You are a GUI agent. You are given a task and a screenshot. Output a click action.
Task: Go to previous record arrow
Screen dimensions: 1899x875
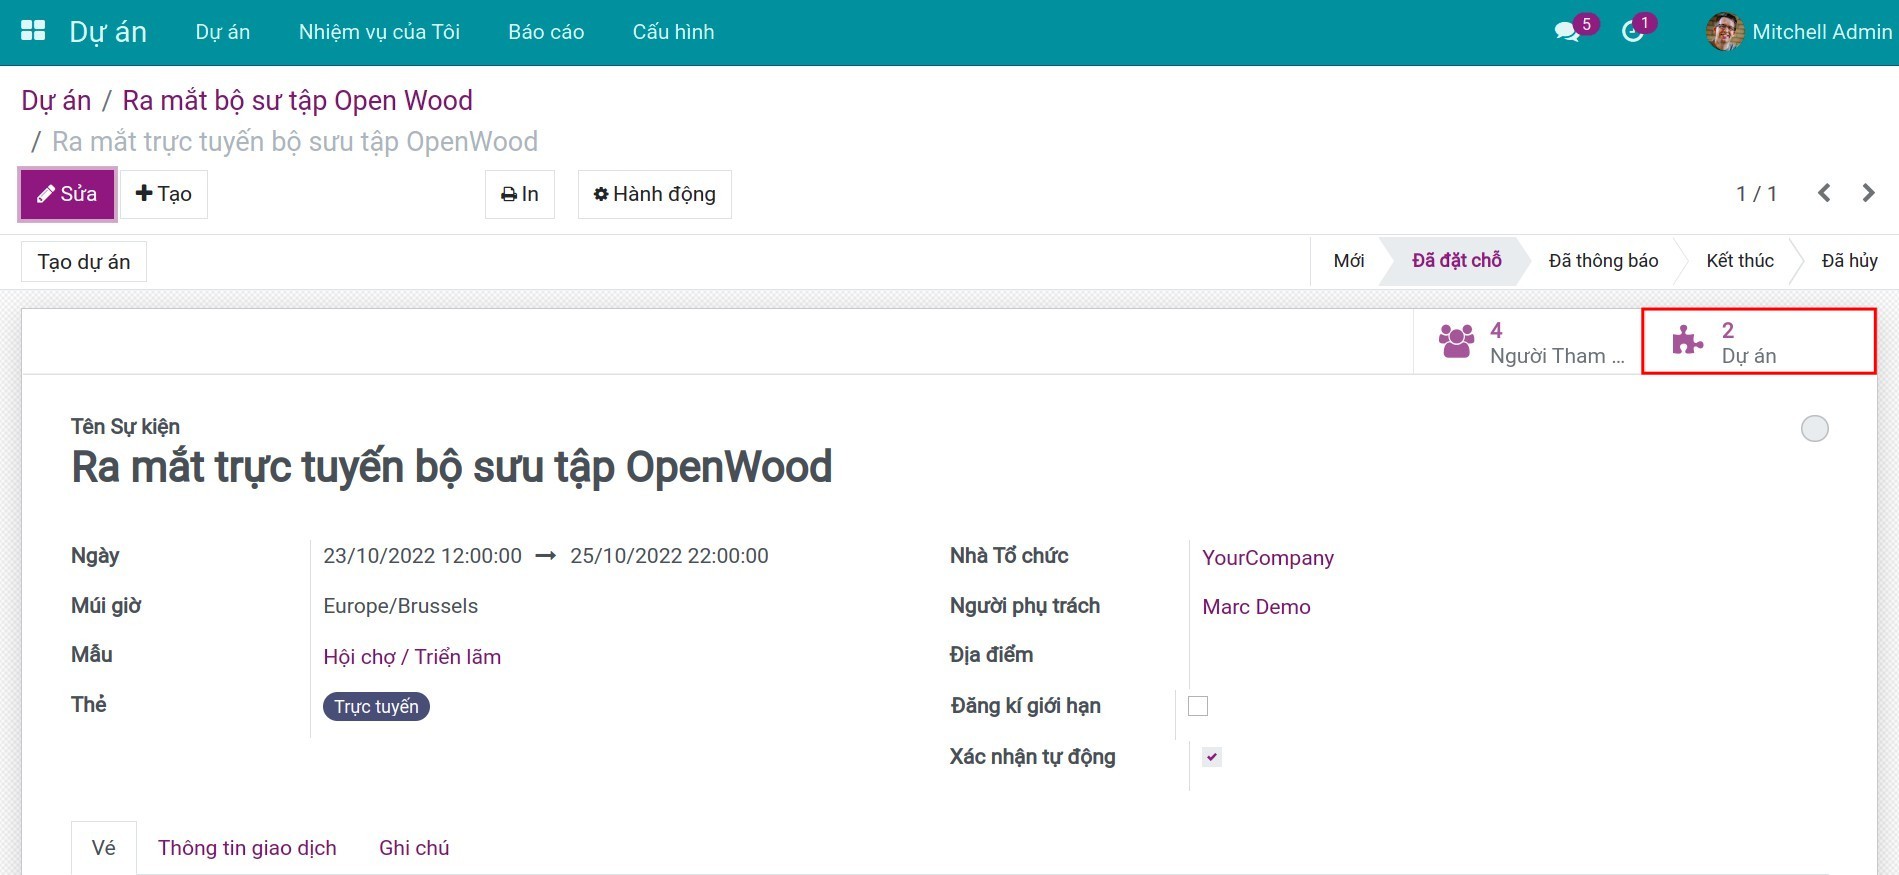click(x=1824, y=193)
